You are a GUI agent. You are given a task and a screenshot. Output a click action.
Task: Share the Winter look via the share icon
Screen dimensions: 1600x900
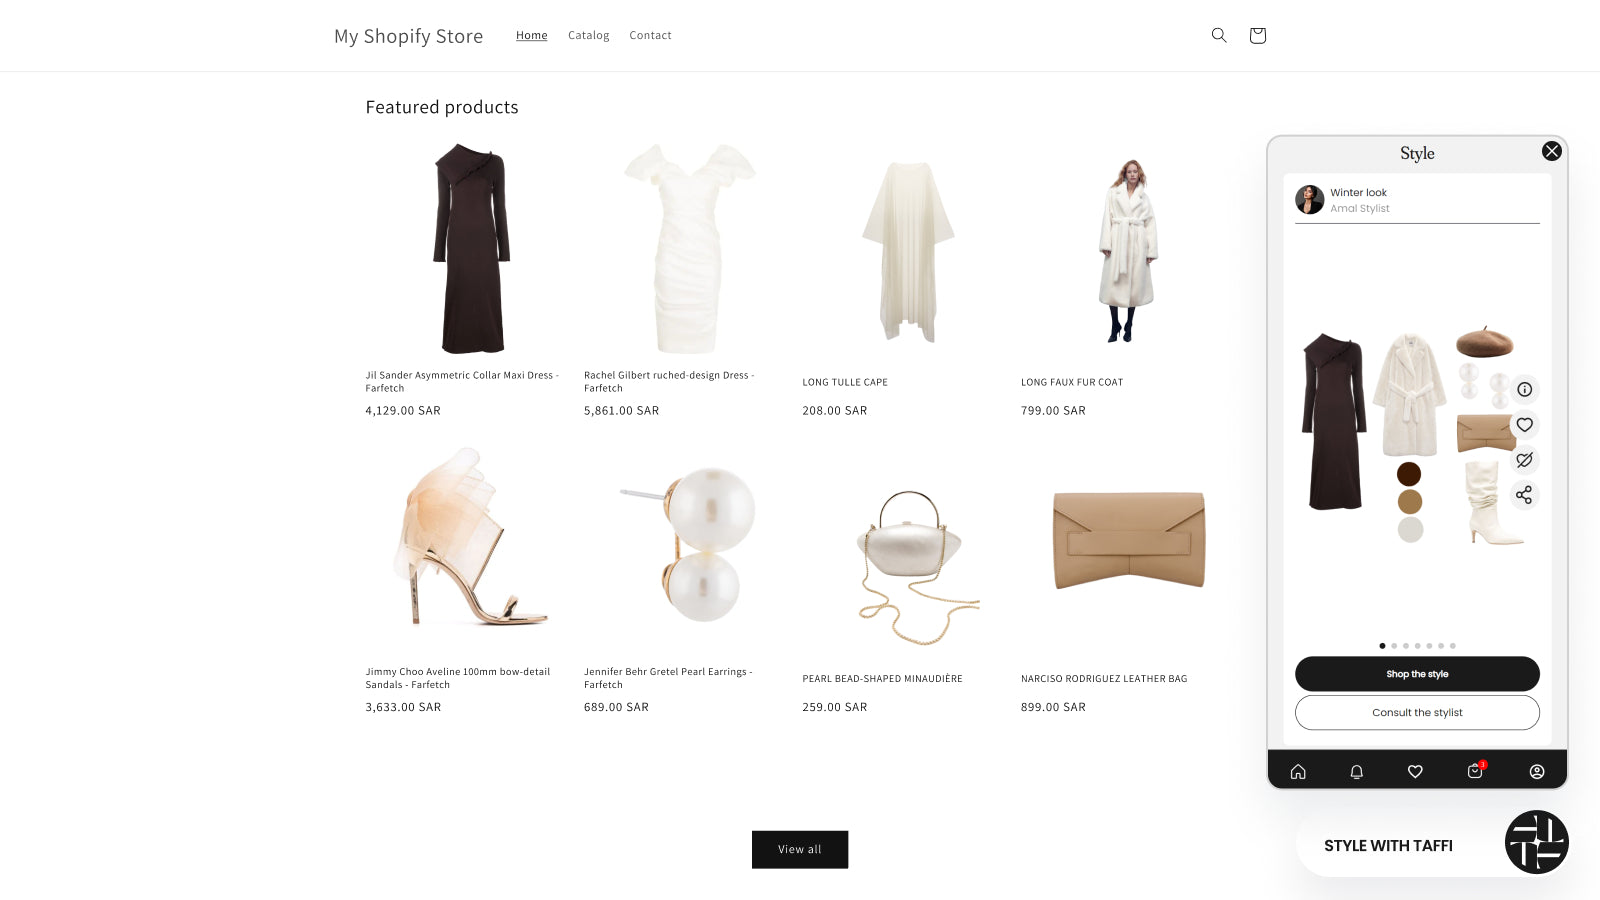coord(1524,495)
